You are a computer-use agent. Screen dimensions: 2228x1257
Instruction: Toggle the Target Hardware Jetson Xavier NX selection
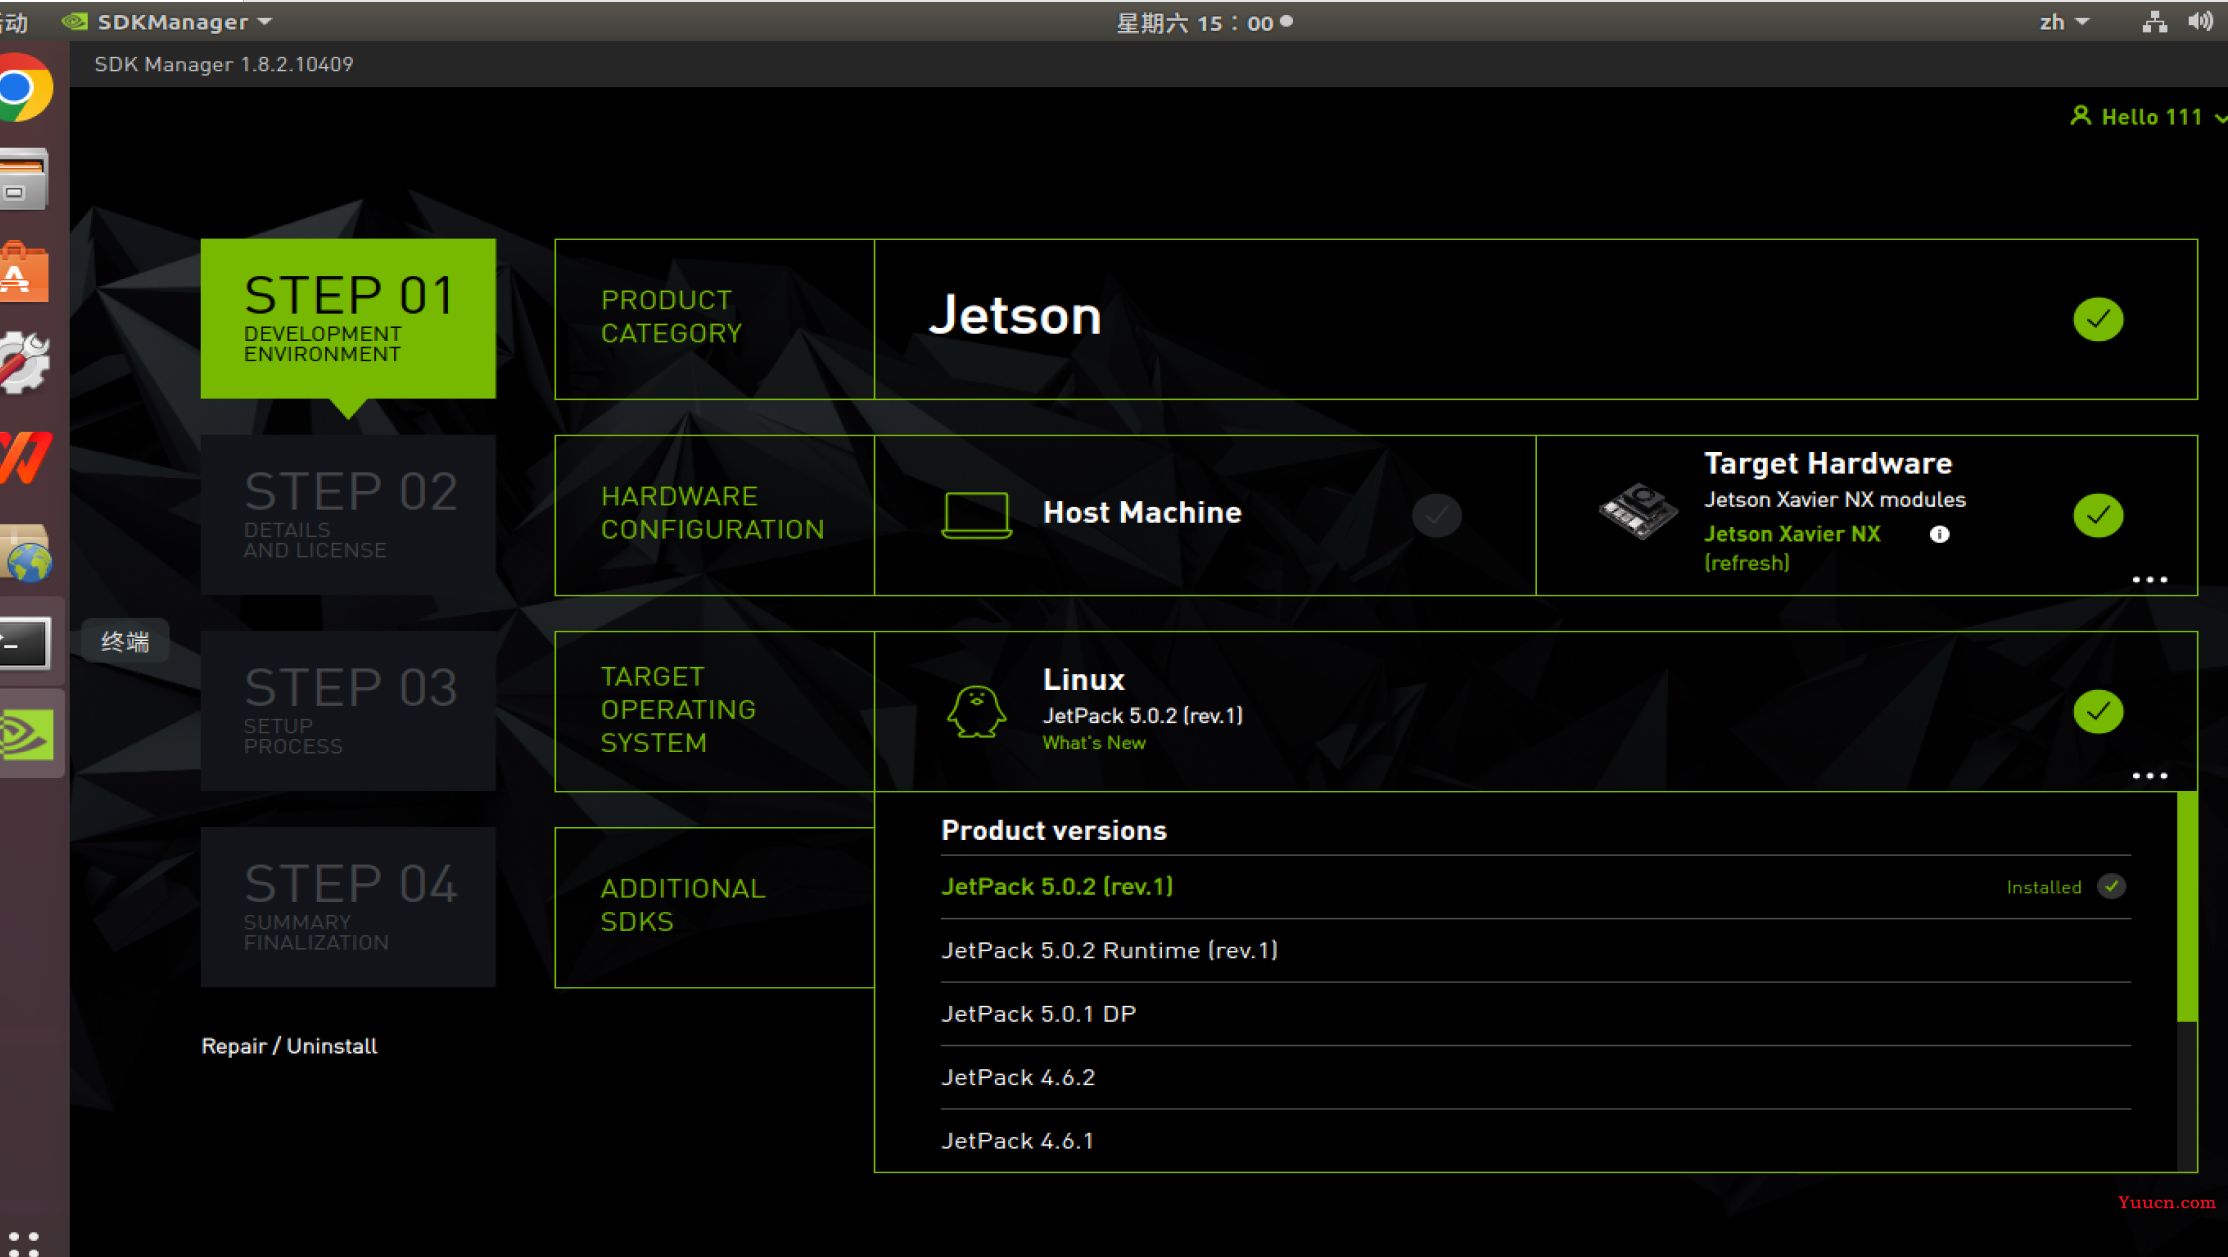(2096, 514)
